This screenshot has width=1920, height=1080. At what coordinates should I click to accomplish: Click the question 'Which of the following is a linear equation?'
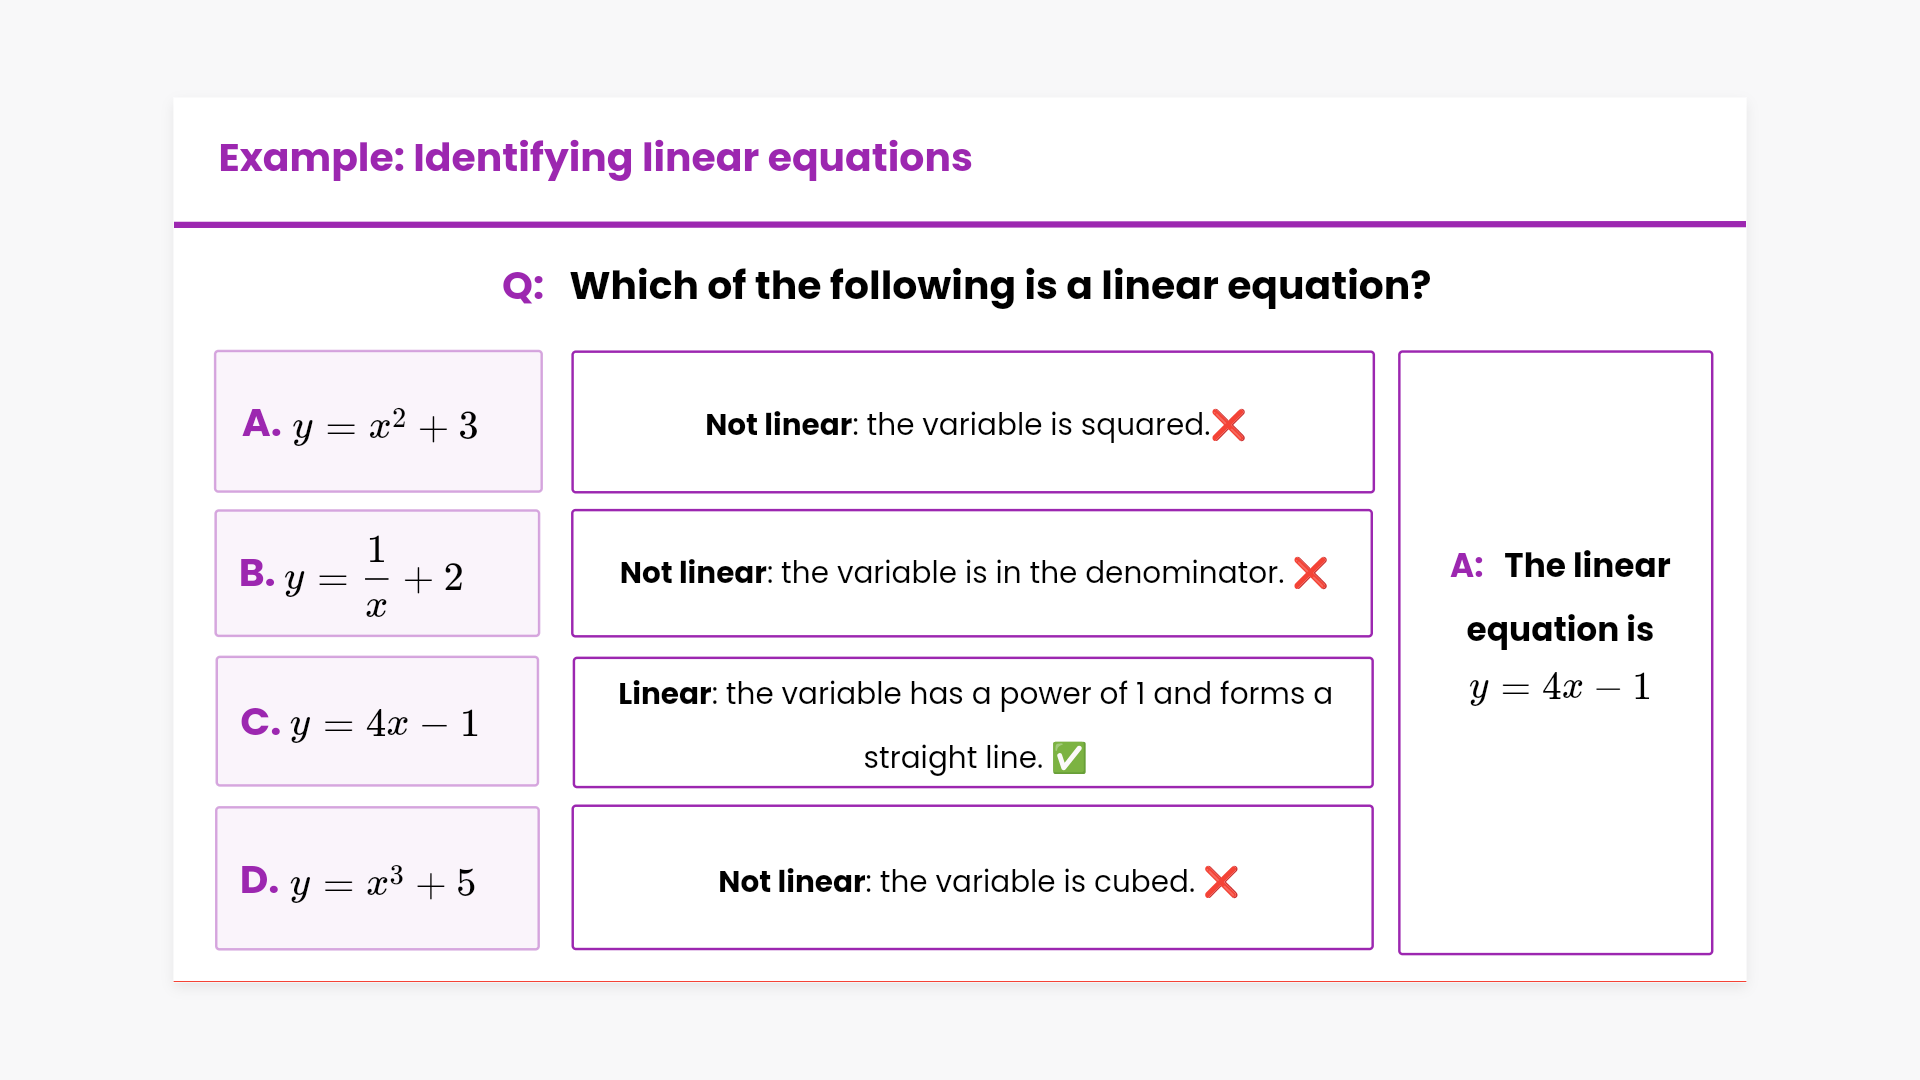point(1000,286)
